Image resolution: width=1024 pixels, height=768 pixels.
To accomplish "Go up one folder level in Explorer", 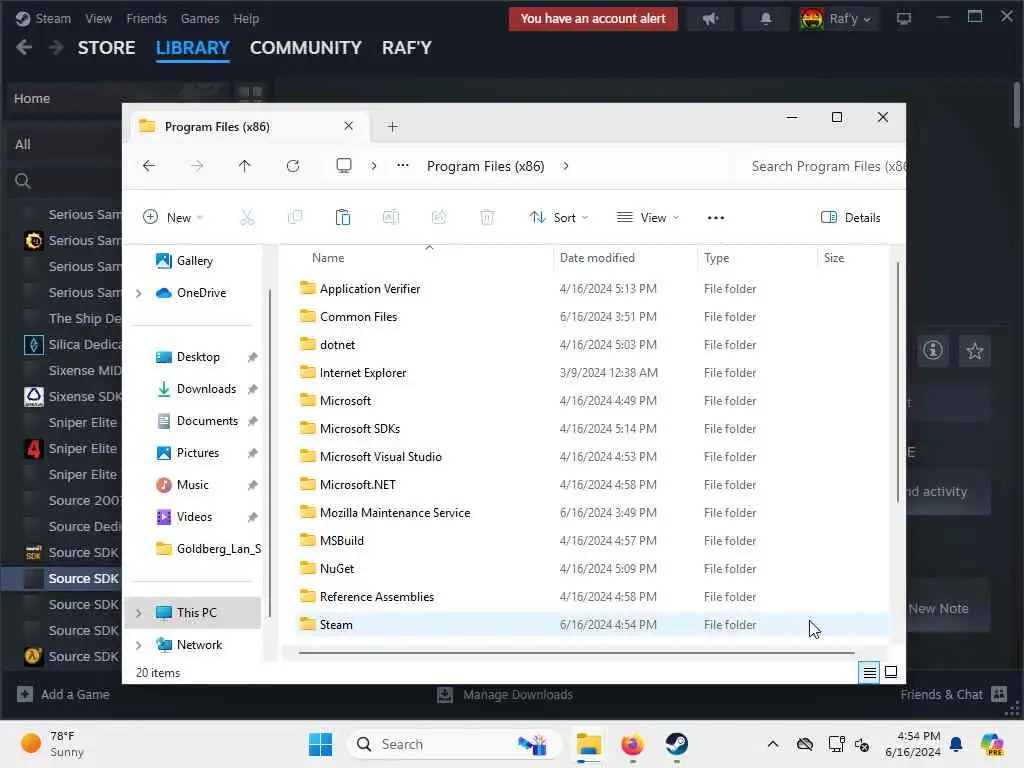I will click(x=245, y=166).
